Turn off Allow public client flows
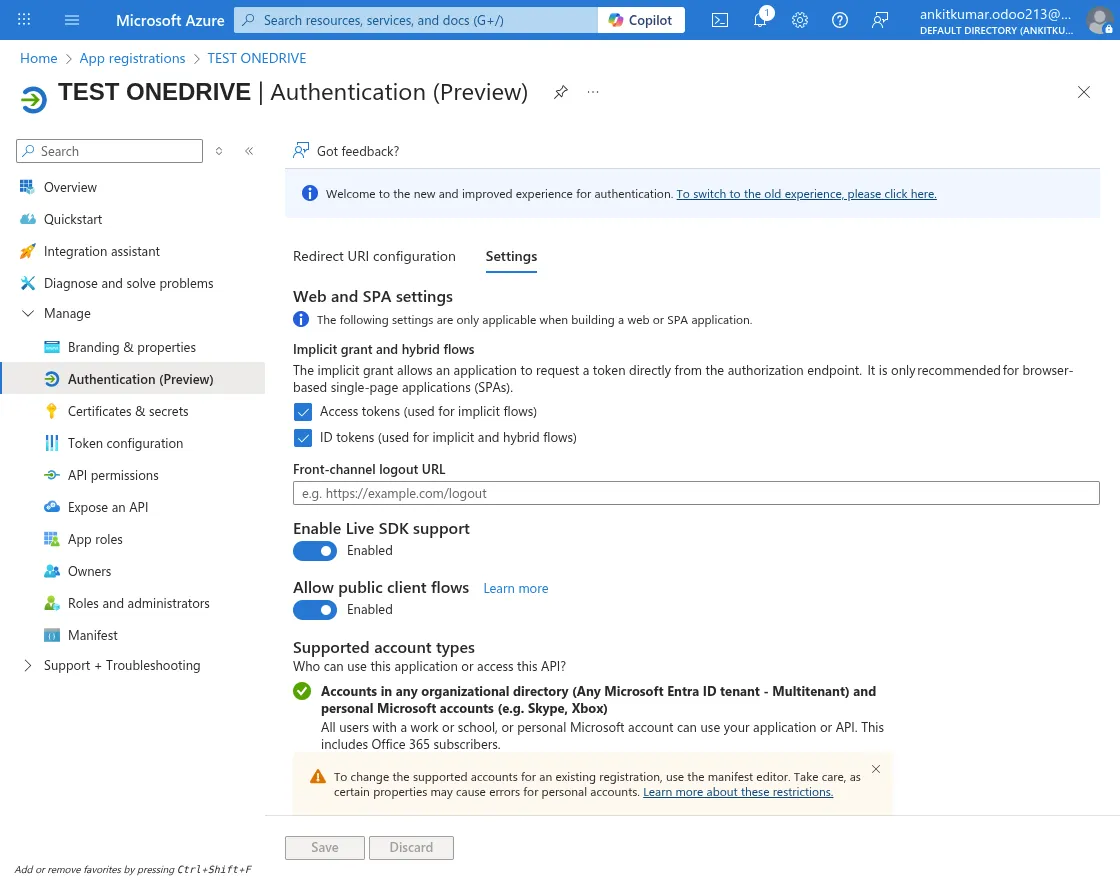 tap(315, 610)
